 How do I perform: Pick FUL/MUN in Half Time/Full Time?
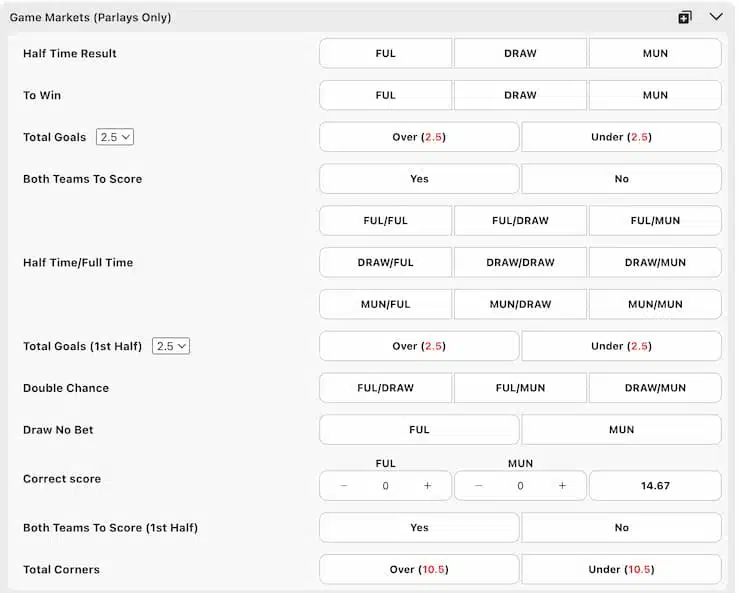click(655, 220)
